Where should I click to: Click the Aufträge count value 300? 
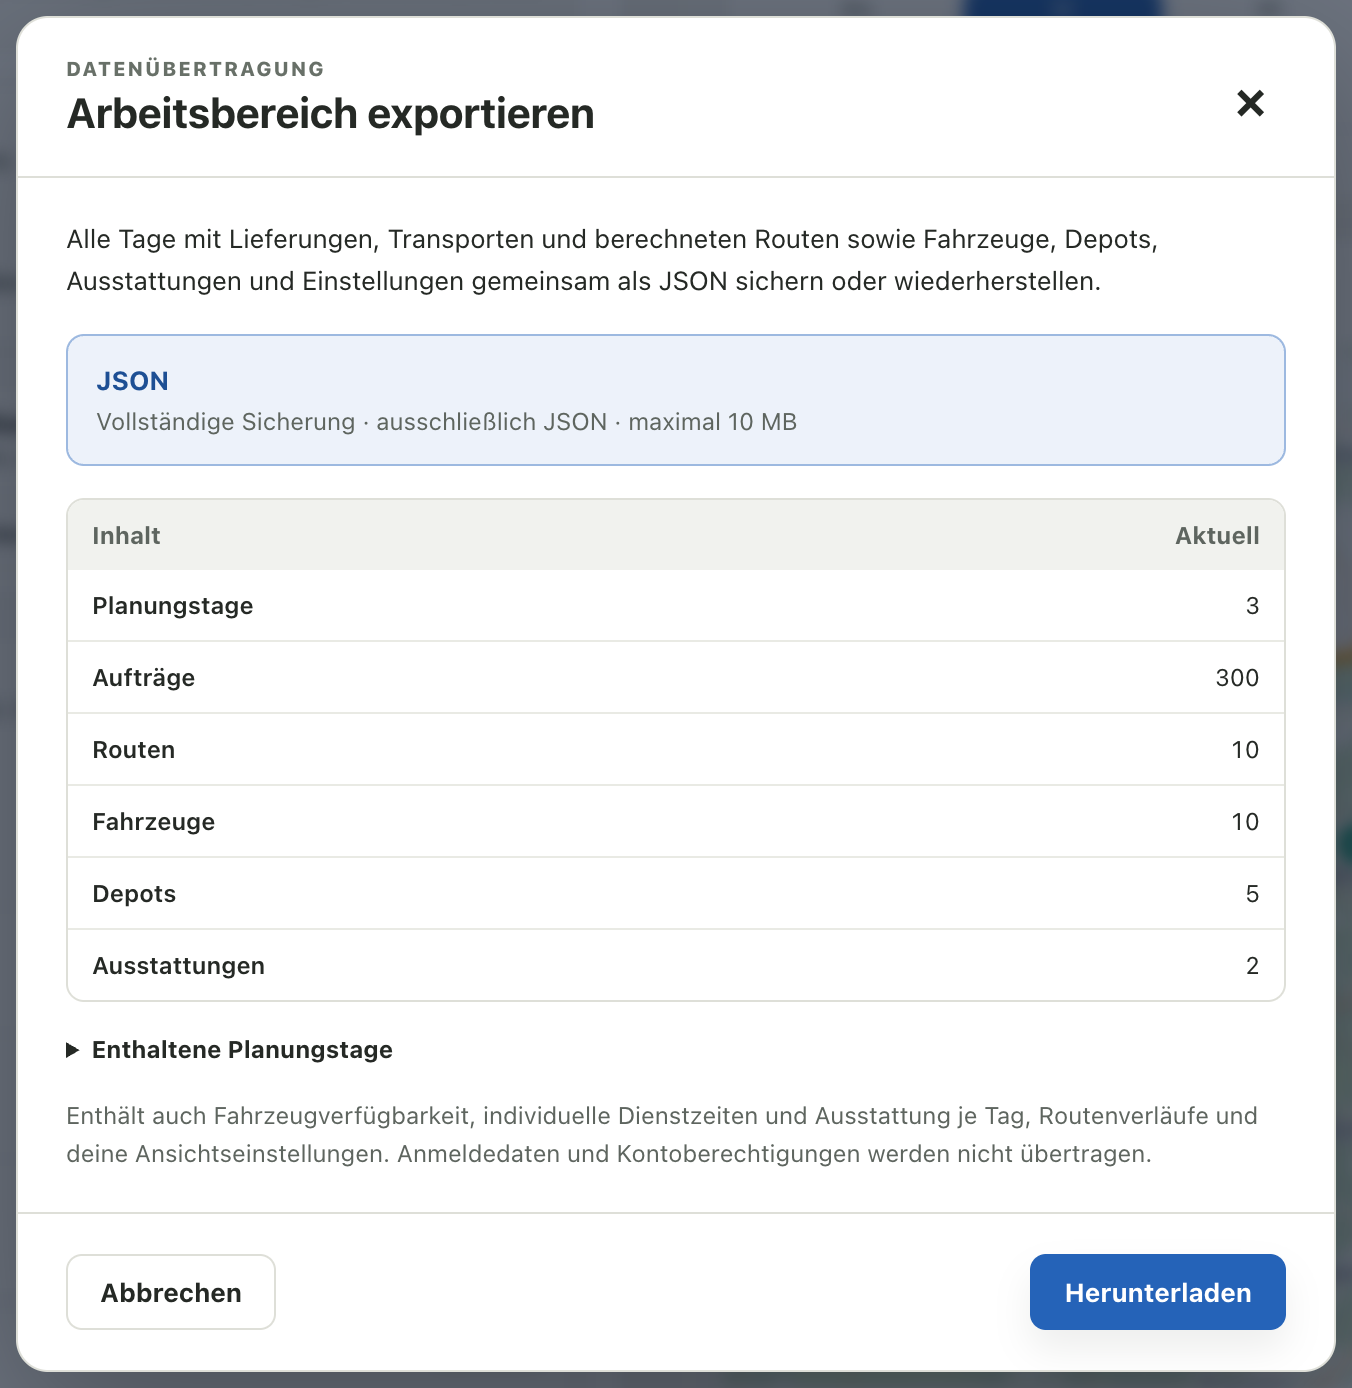pos(1237,678)
